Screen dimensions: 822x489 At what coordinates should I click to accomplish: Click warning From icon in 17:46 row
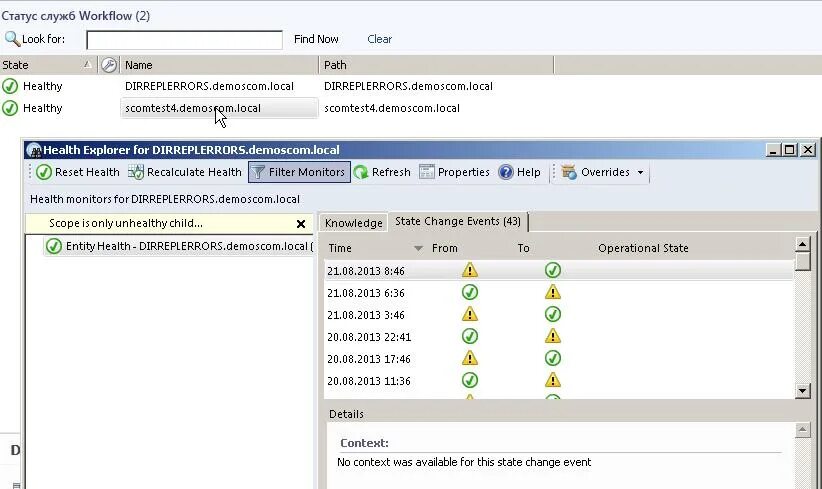470,358
